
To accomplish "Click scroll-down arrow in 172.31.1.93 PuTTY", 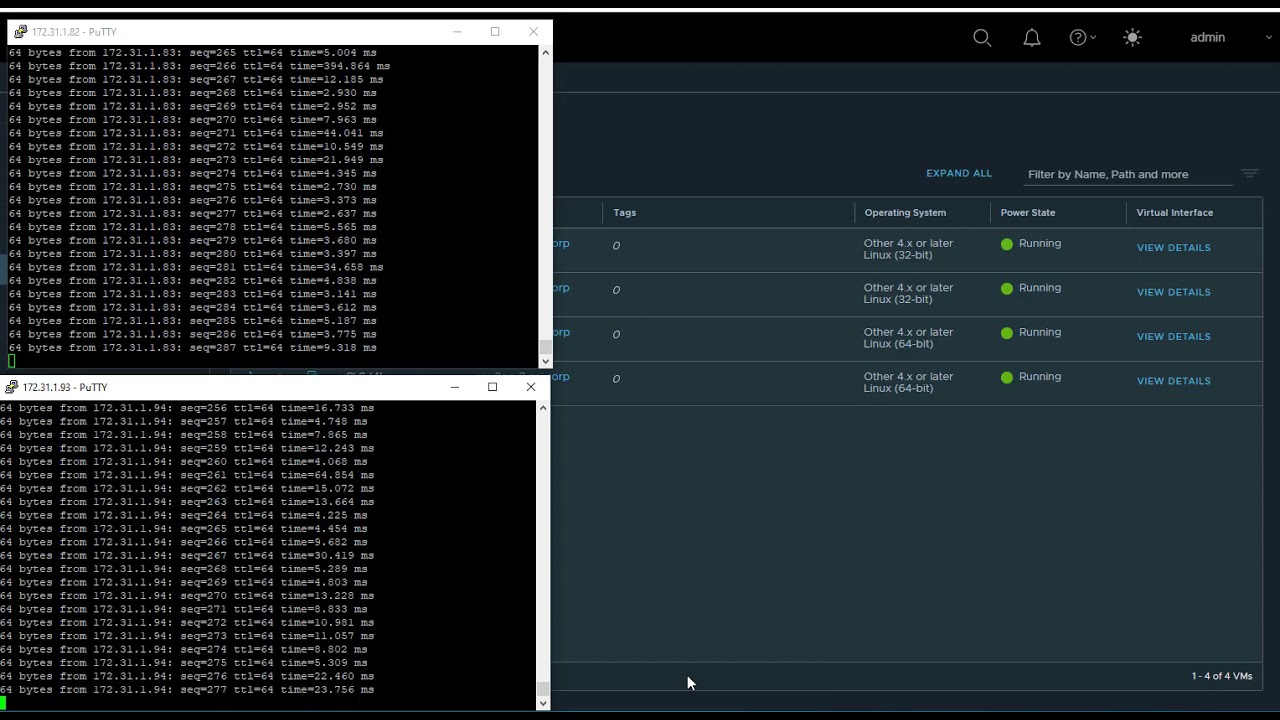I will pyautogui.click(x=543, y=703).
